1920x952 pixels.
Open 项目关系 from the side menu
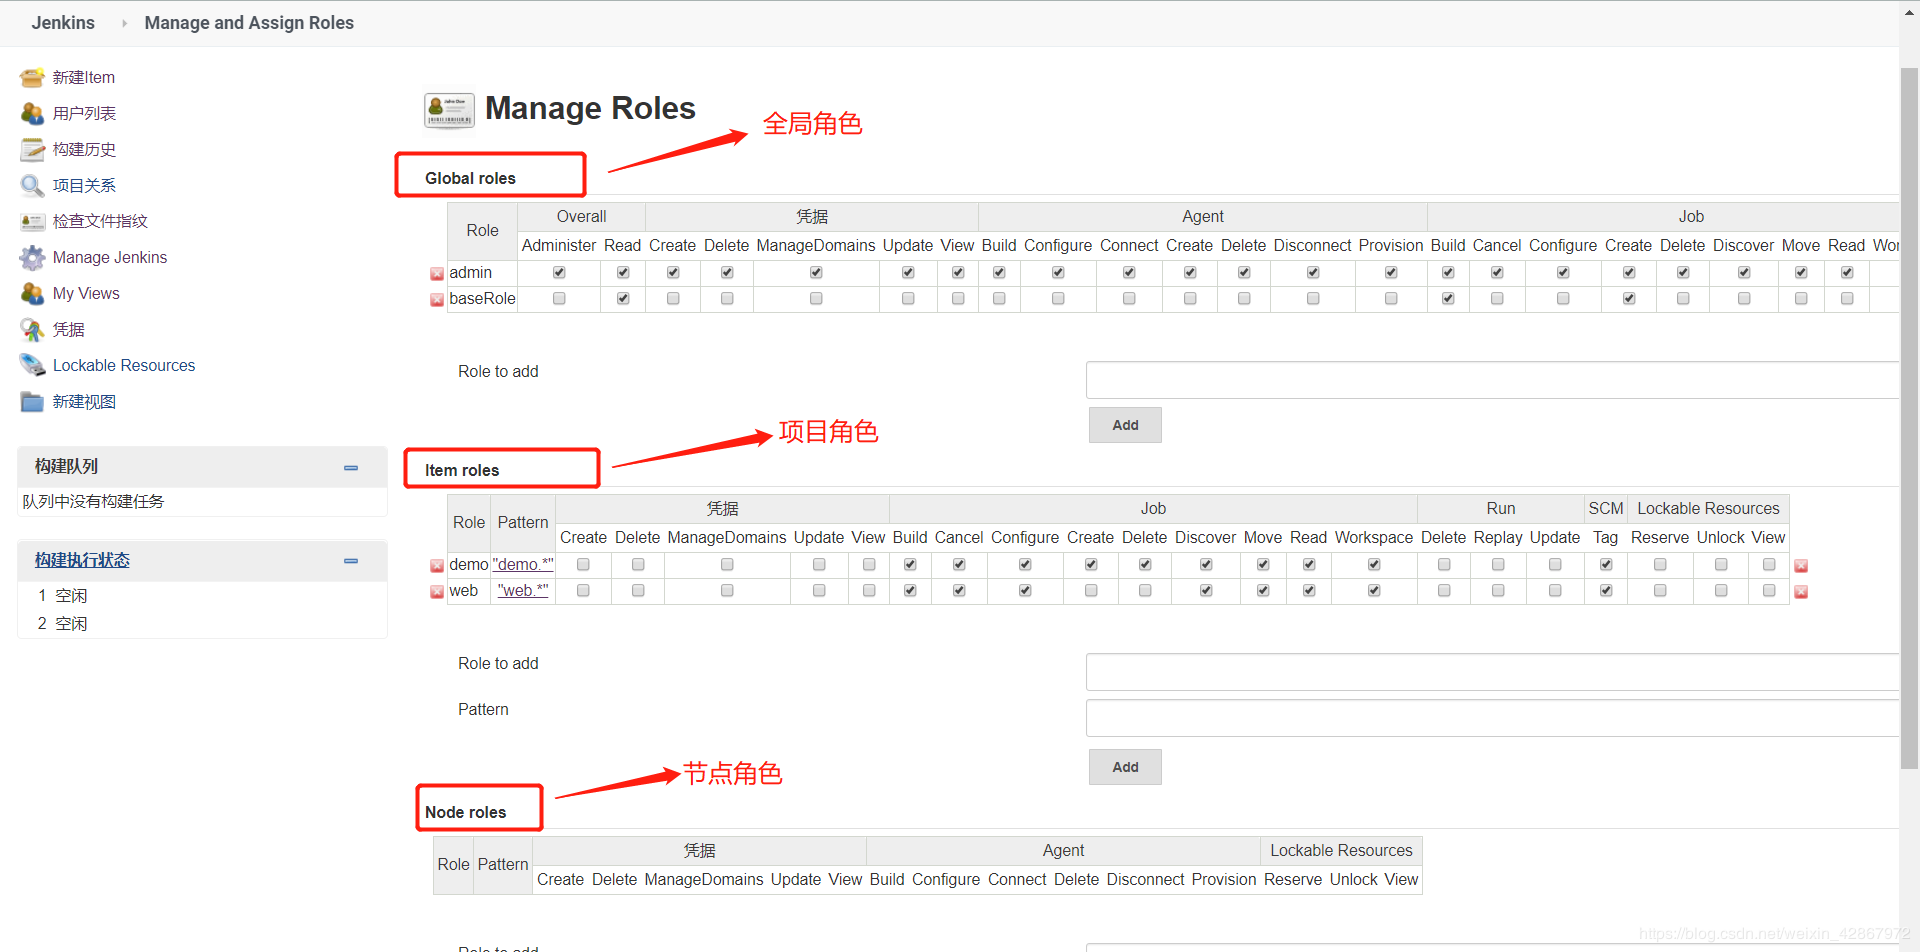[x=84, y=186]
